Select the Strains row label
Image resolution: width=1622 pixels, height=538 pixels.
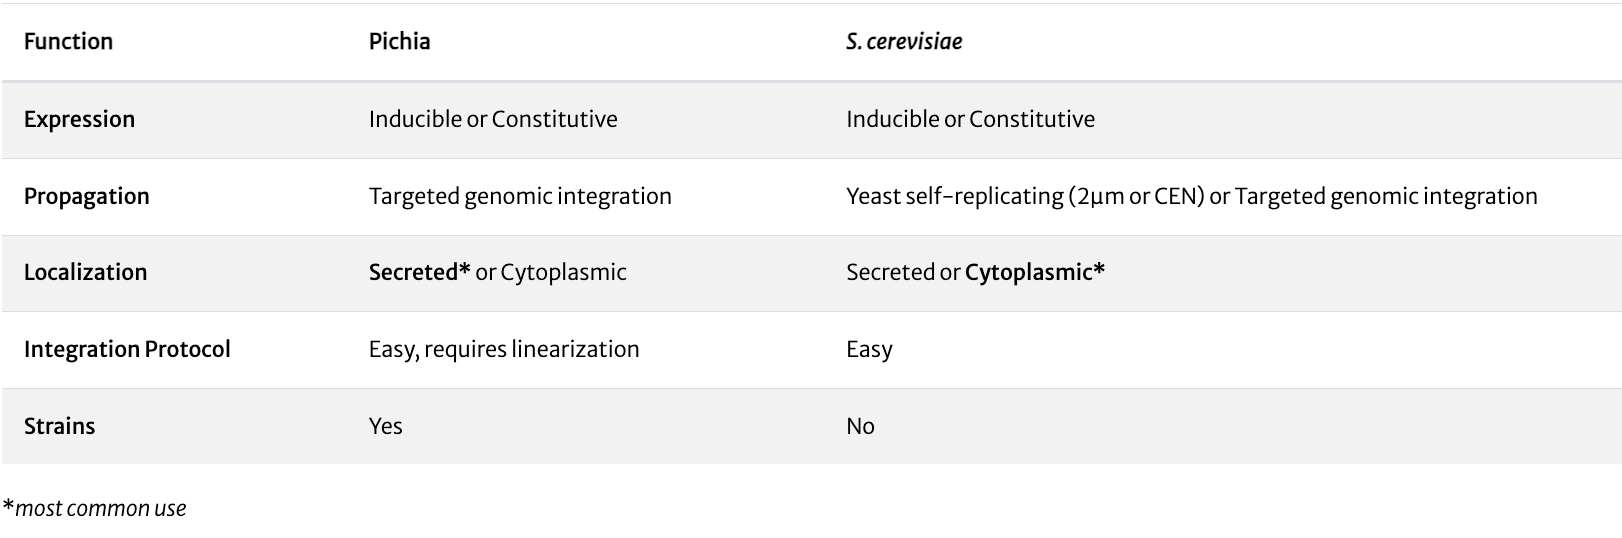pos(59,426)
